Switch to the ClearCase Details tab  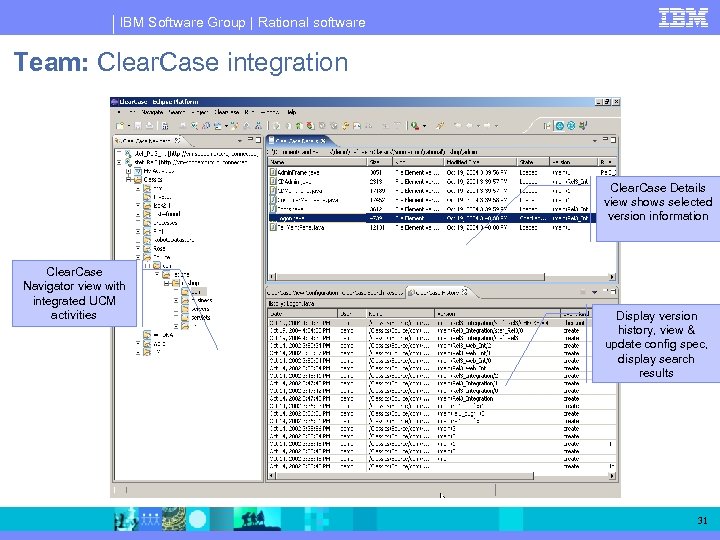click(x=300, y=141)
